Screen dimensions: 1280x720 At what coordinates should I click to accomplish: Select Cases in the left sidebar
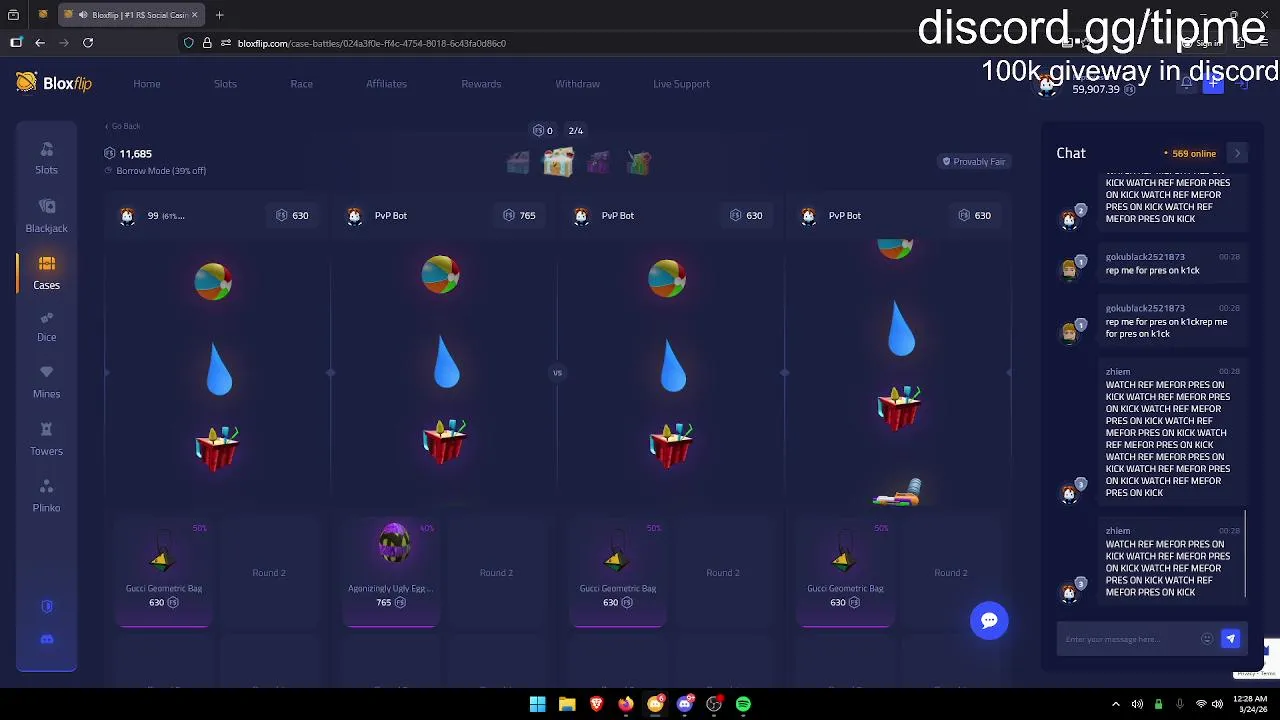[46, 272]
